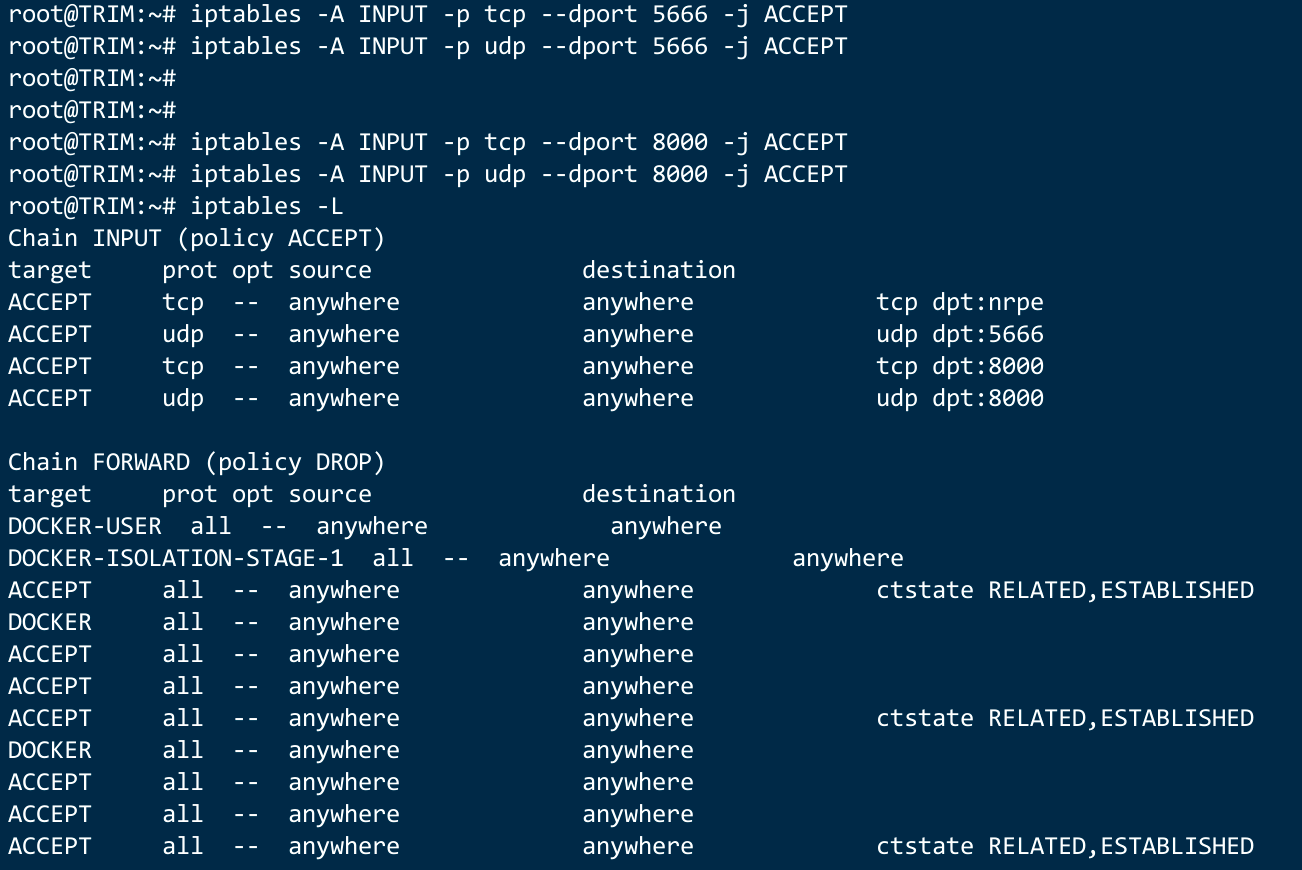The height and width of the screenshot is (870, 1302).
Task: Click the Chain FORWARD (policy DROP) header
Action: click(x=197, y=463)
